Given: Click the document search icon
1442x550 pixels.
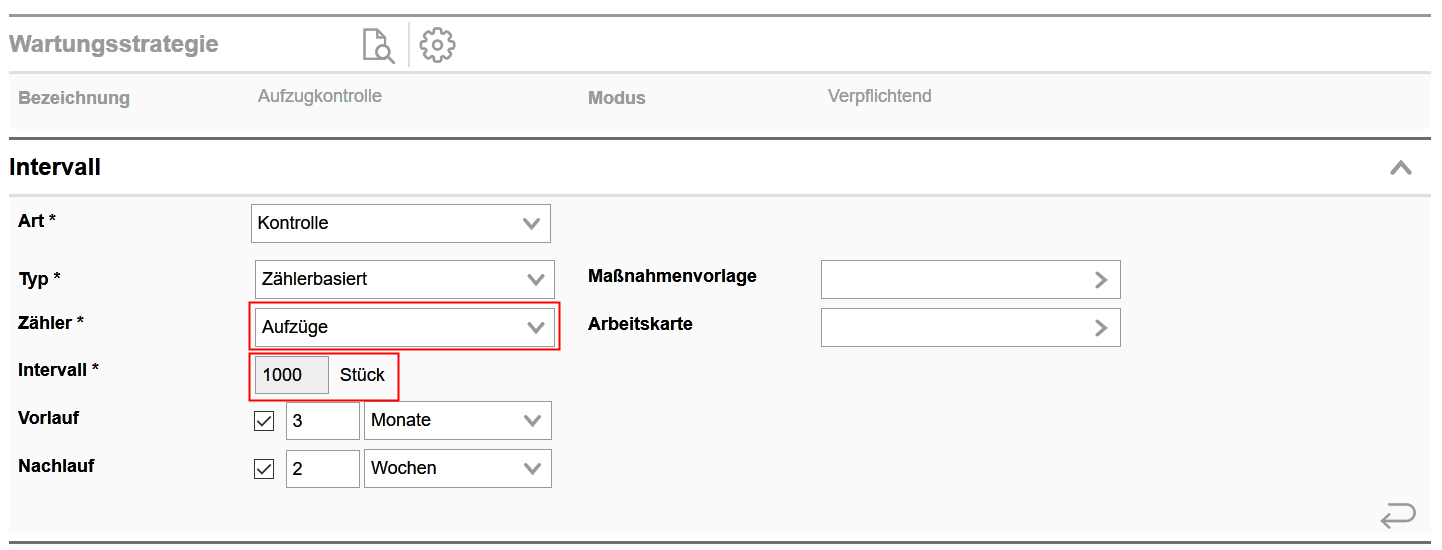Looking at the screenshot, I should tap(378, 46).
